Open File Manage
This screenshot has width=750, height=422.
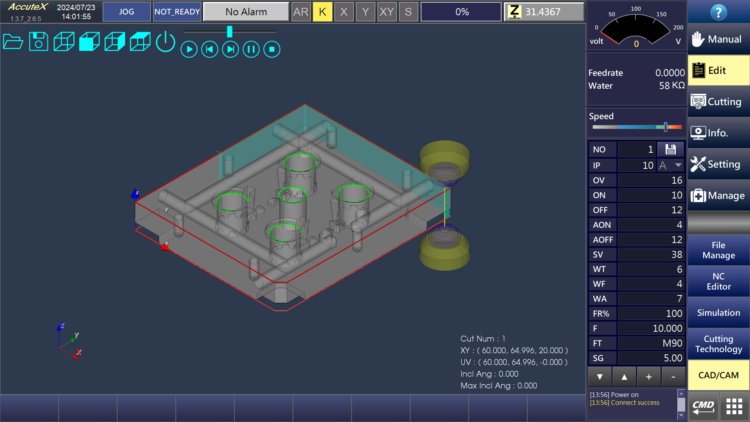(718, 250)
